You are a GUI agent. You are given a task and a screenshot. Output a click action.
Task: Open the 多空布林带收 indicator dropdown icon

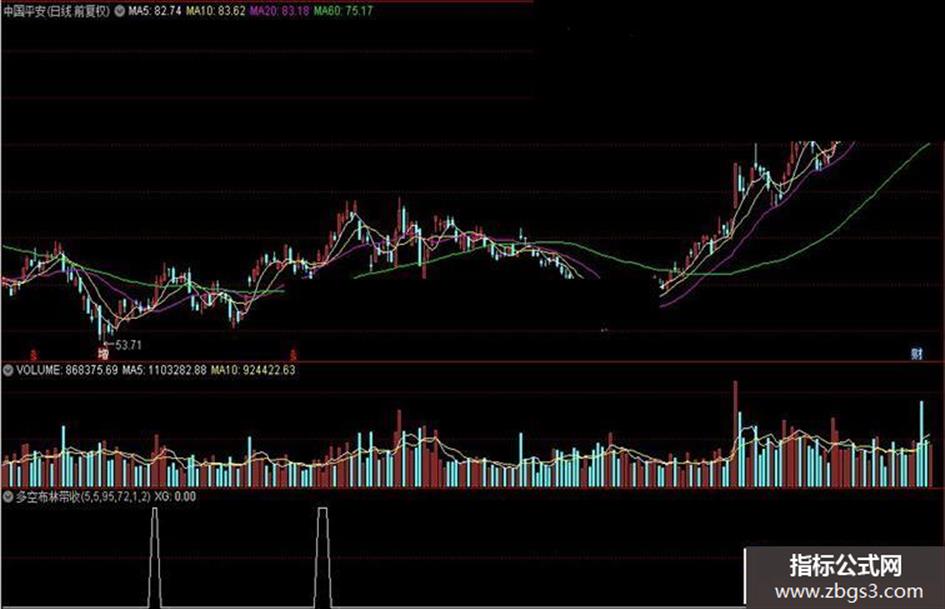[x=8, y=497]
